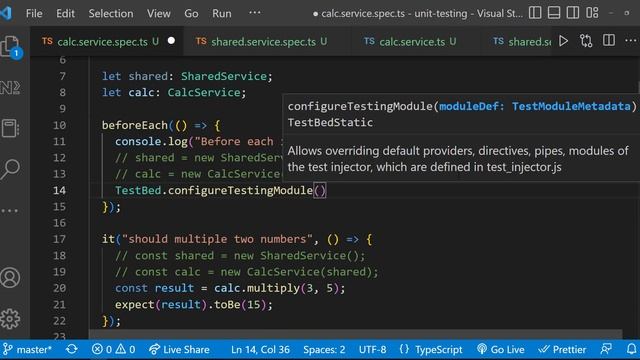Viewport: 640px width, 360px height.
Task: Open the Nx Console (N>) activity bar icon
Action: [x=10, y=88]
